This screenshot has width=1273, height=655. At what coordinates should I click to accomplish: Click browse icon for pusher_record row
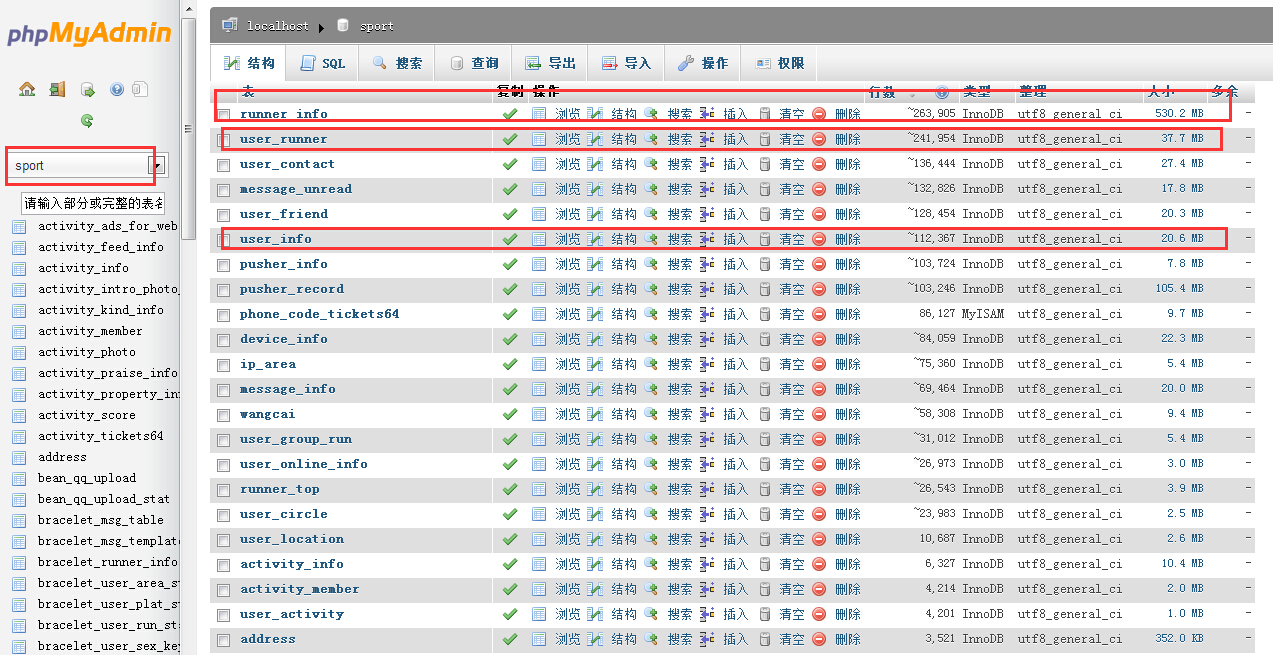tap(539, 289)
